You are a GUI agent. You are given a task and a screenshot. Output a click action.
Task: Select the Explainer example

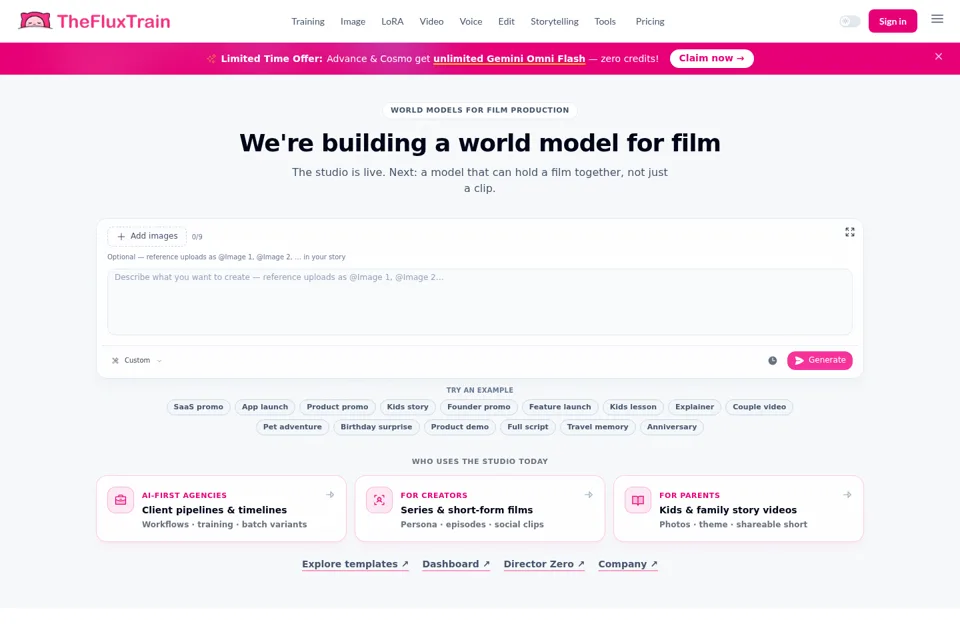[x=694, y=407]
